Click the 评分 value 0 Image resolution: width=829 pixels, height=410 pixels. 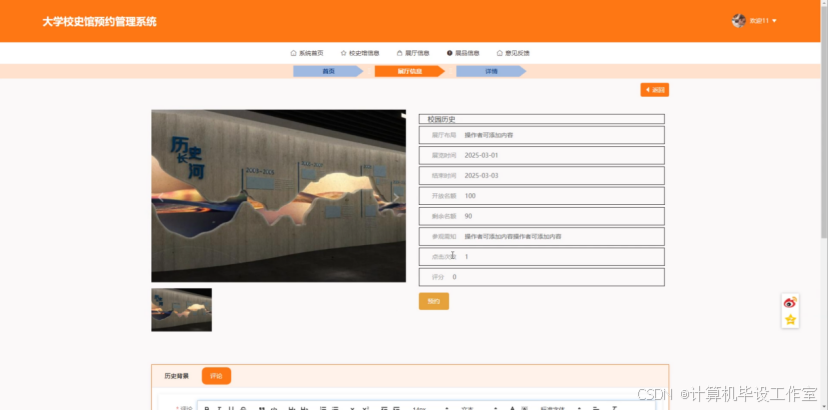[454, 277]
